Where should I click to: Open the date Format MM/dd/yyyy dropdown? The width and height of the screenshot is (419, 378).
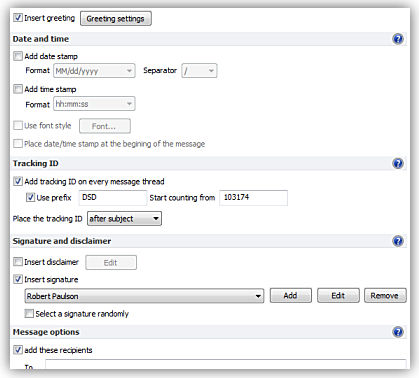(94, 71)
